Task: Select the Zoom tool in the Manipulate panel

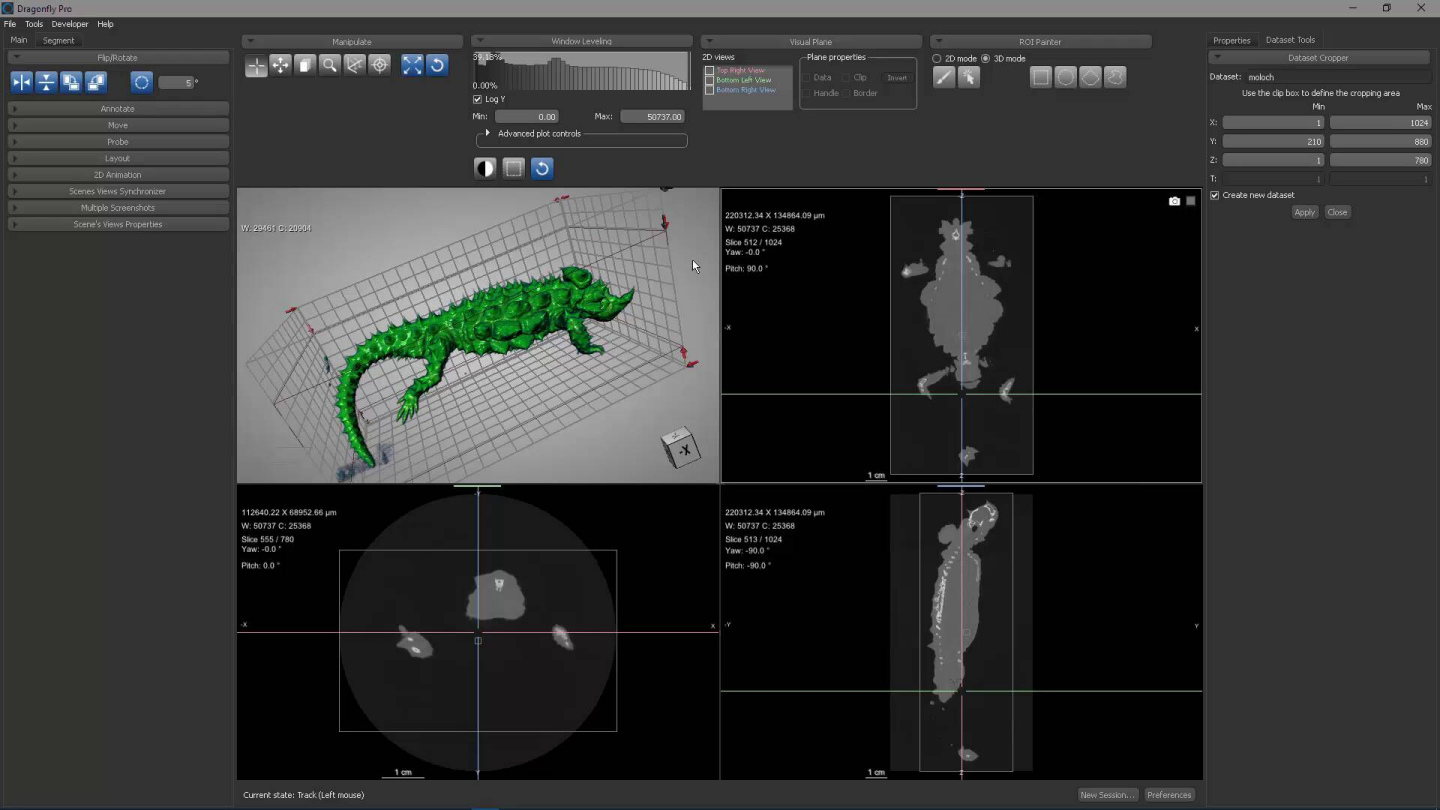Action: [x=330, y=66]
